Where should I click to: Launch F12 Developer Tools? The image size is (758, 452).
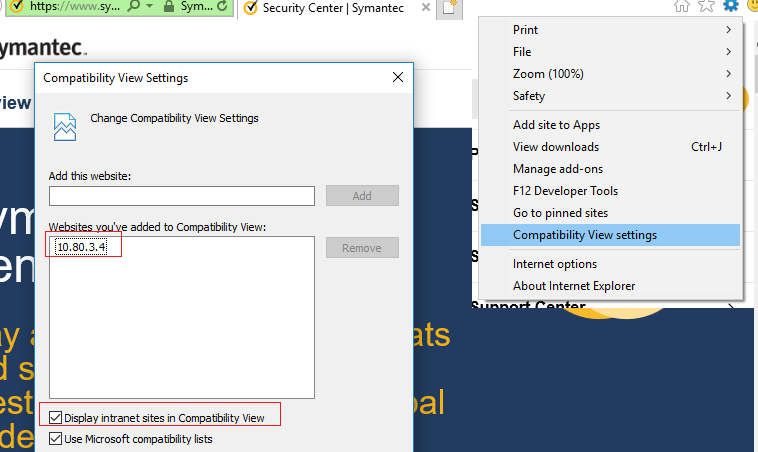[610, 191]
